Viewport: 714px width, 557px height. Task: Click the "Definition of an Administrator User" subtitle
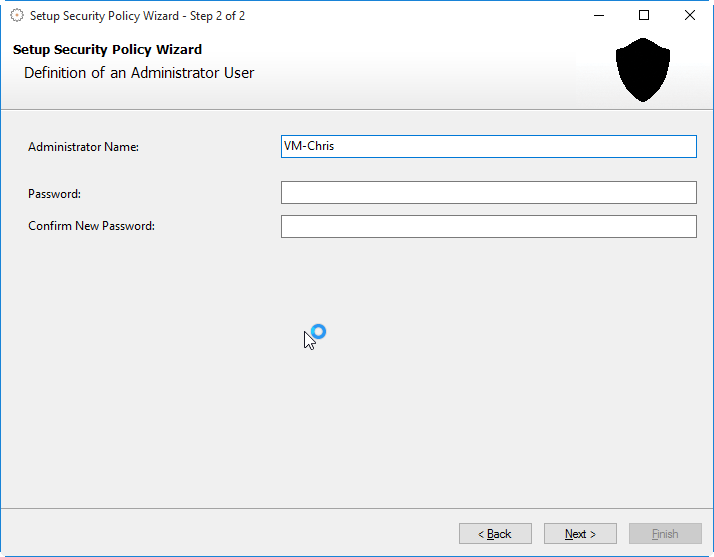click(139, 73)
